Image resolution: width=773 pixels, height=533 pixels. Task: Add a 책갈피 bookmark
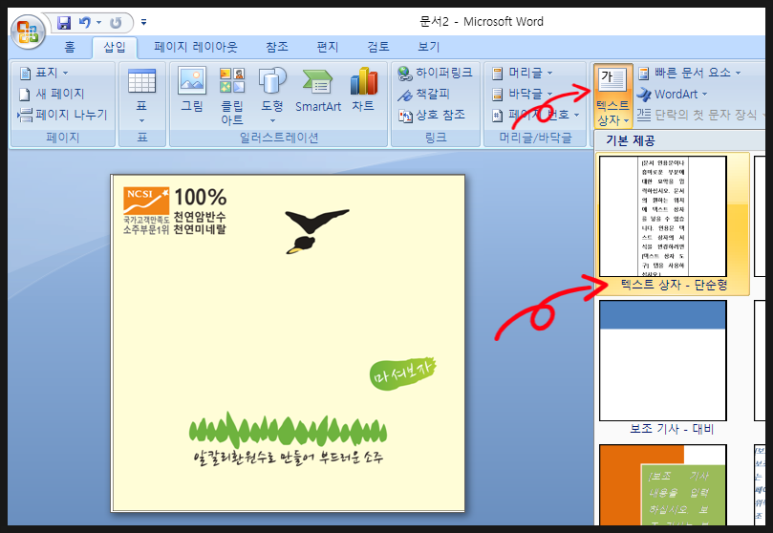(424, 94)
